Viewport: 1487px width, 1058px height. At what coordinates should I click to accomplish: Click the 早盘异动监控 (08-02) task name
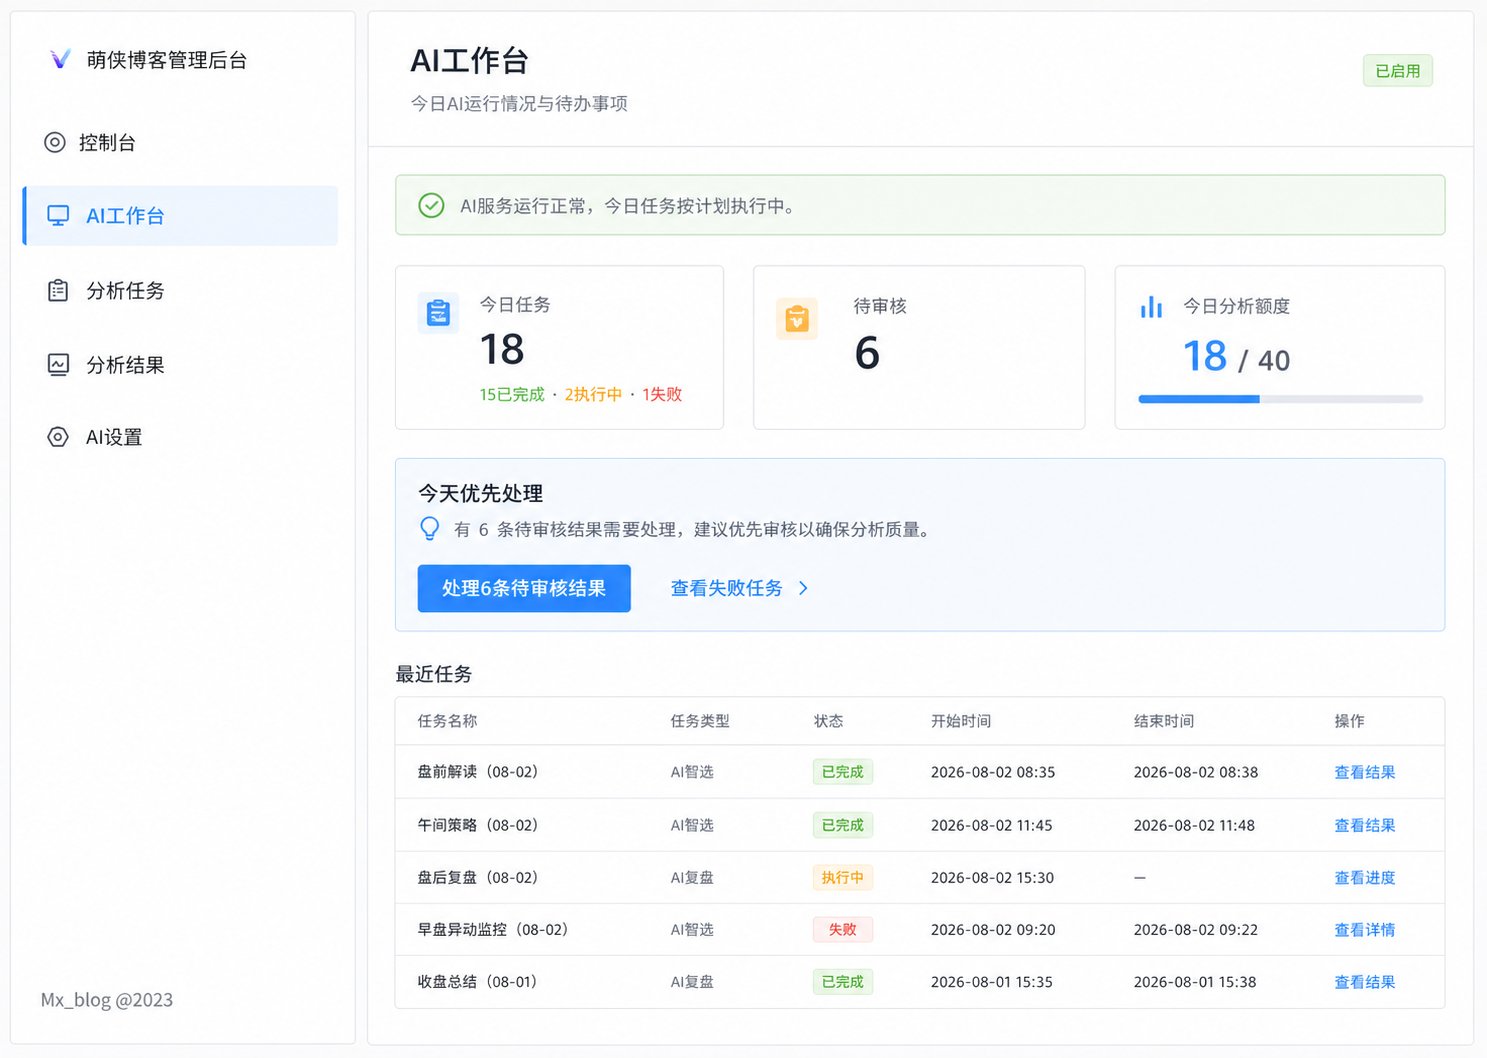493,929
